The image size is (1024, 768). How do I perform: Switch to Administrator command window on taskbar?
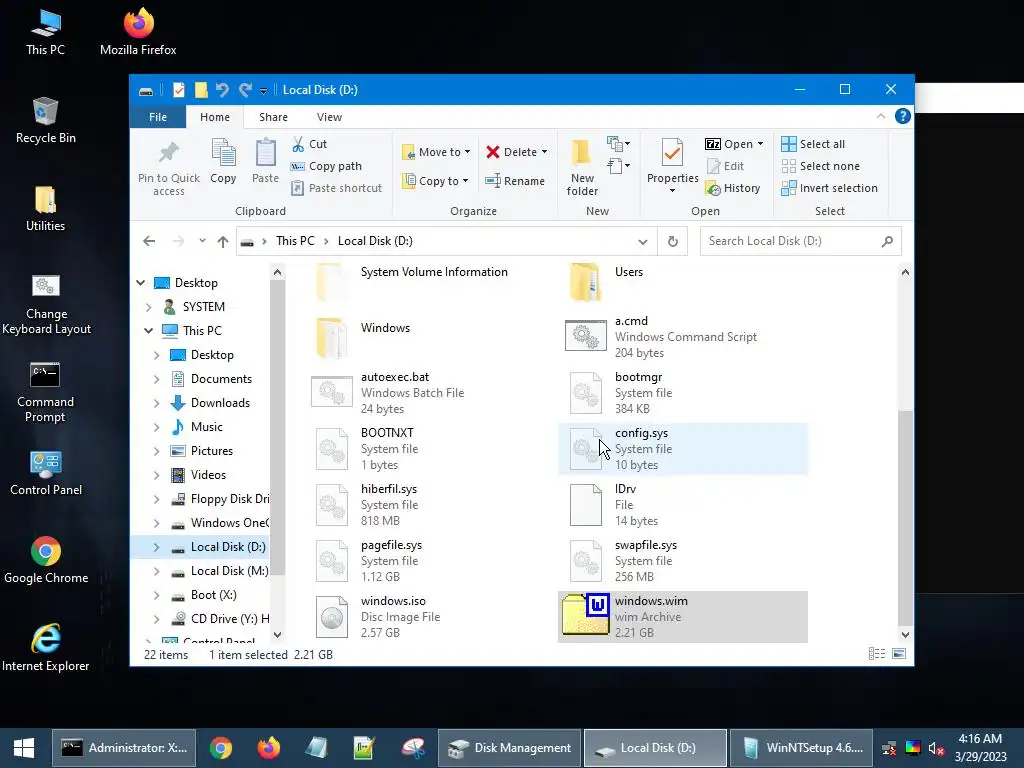click(124, 748)
